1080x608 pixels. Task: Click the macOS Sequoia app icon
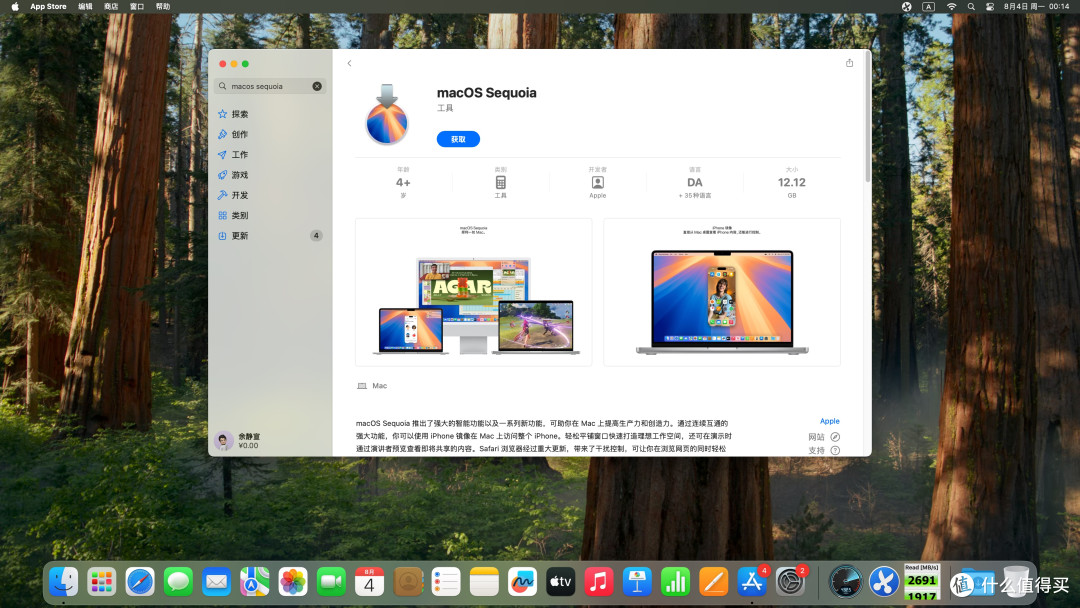pyautogui.click(x=387, y=115)
